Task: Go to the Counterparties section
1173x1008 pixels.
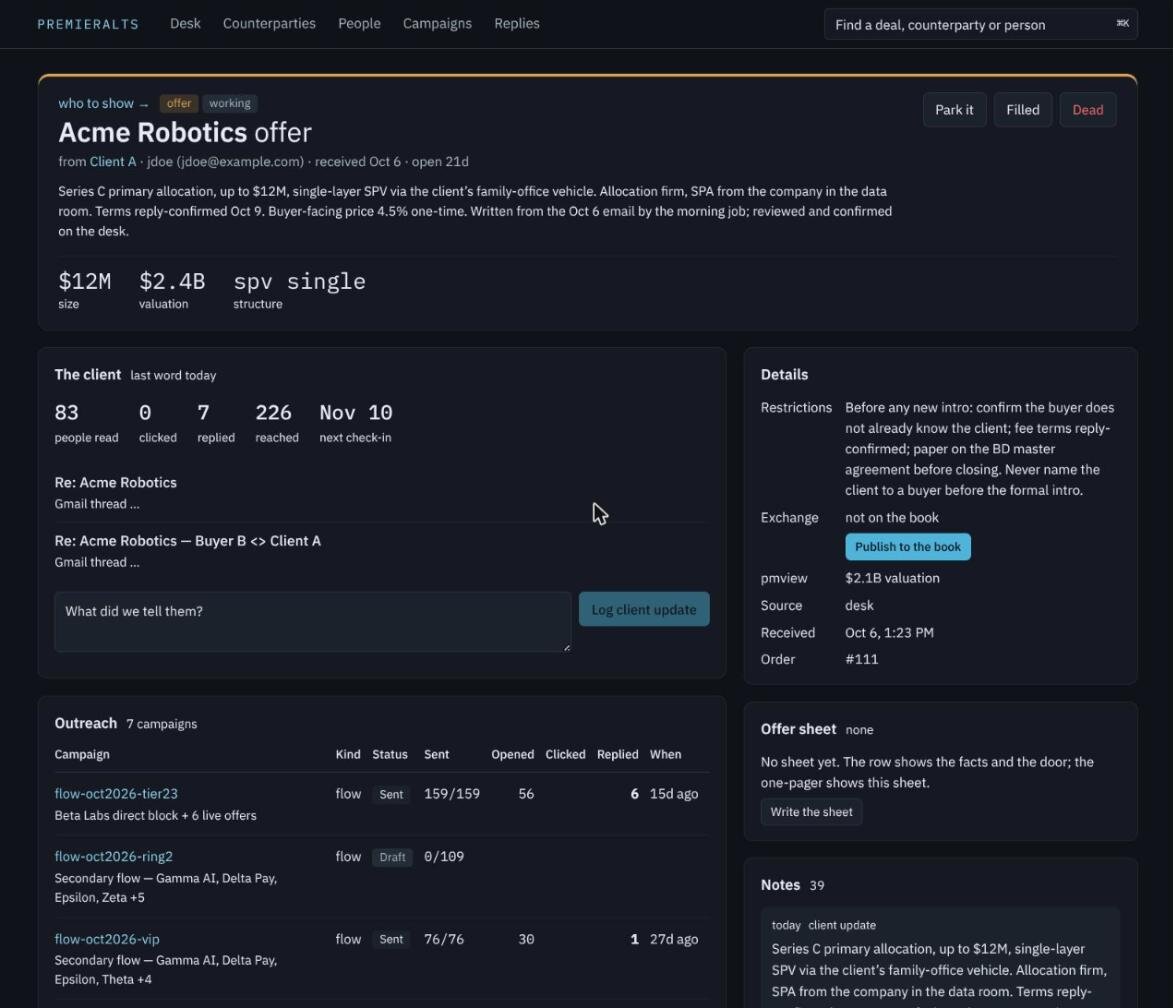Action: click(x=269, y=24)
